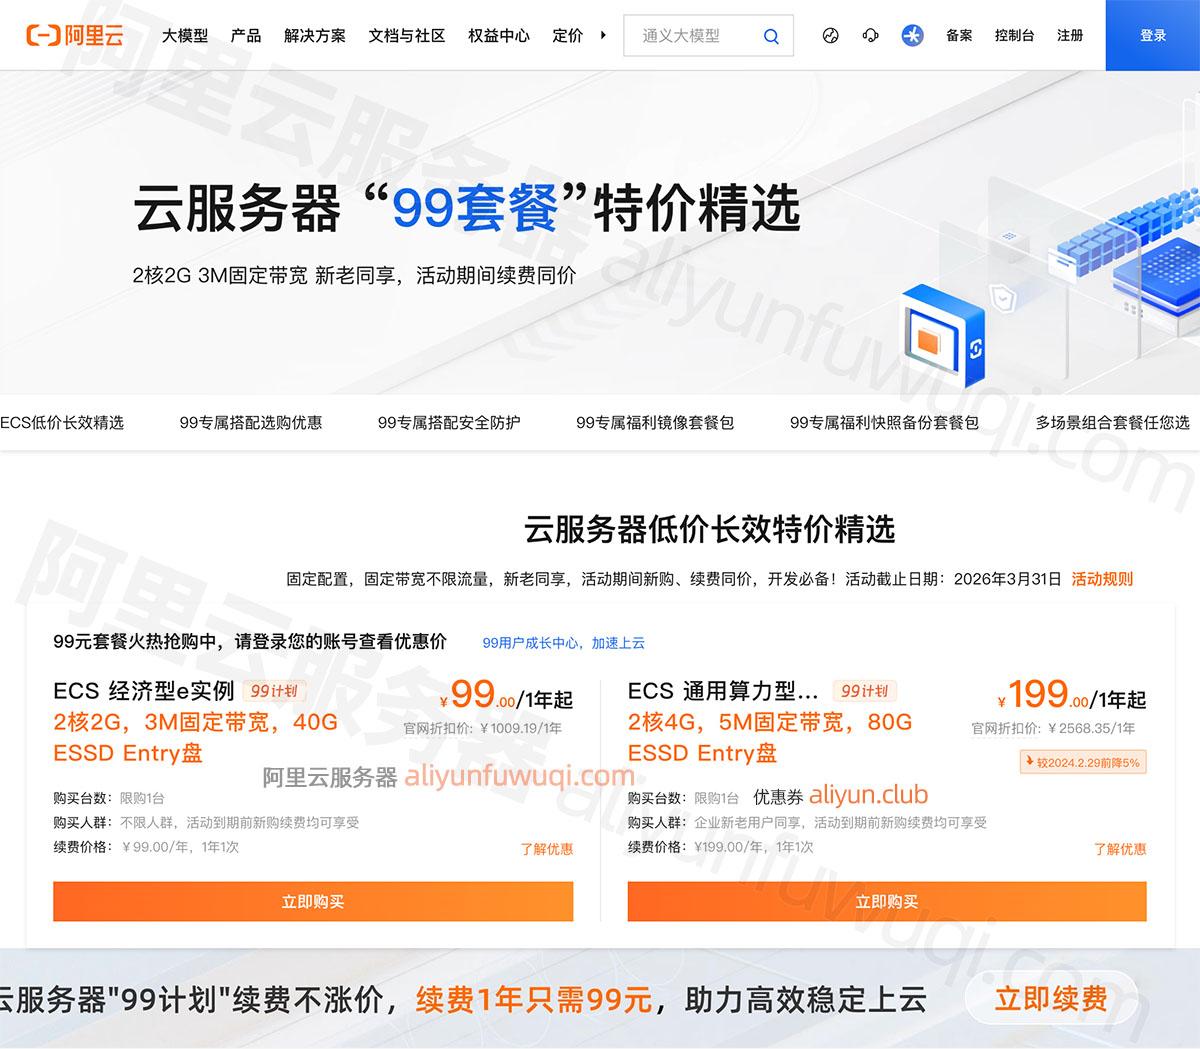This screenshot has height=1049, width=1200.
Task: Click the ECS 通用算力型 title
Action: tap(723, 691)
